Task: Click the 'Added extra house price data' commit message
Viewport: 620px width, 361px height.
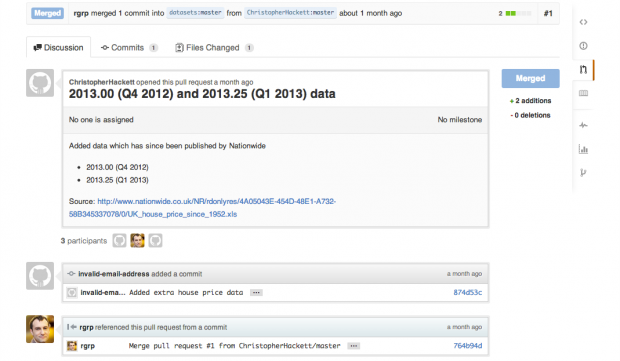Action: [x=186, y=293]
